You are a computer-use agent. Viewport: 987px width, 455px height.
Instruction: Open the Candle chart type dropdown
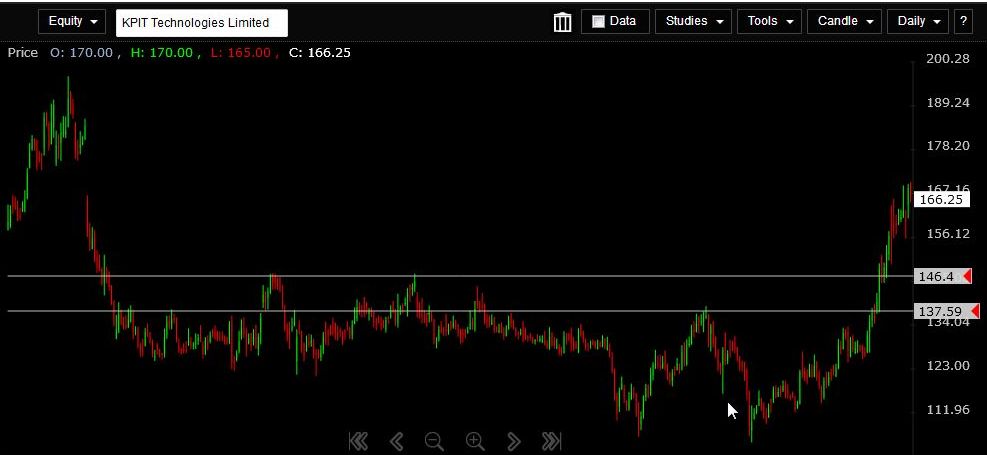click(x=844, y=22)
